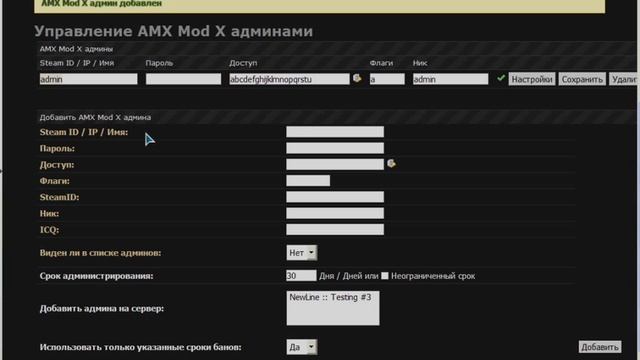Click the 'Добавить AMX Mod X админа' section header

click(95, 118)
